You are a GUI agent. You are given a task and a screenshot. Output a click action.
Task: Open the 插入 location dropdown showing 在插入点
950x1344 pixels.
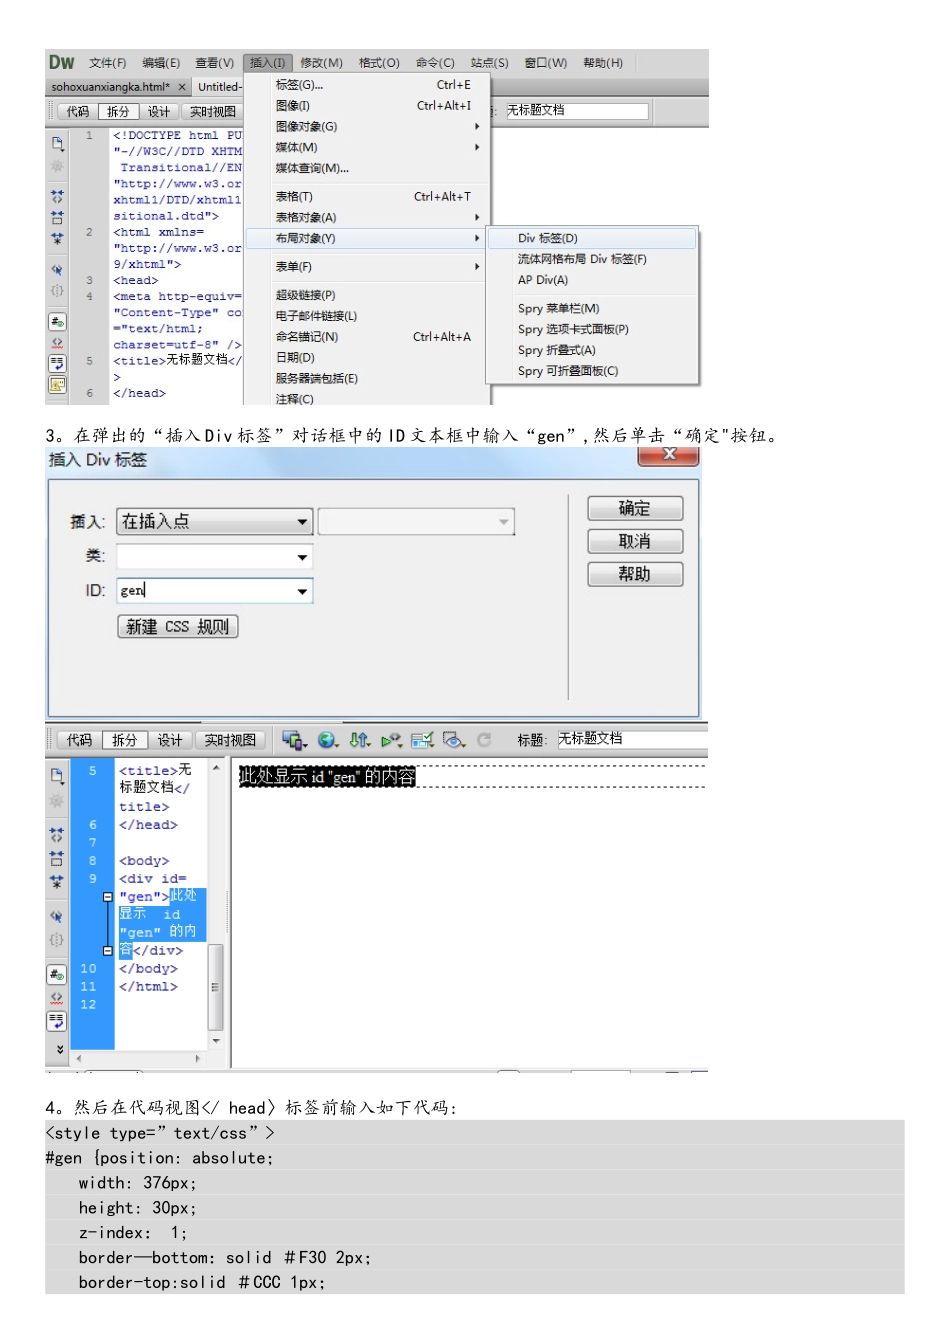pos(215,522)
